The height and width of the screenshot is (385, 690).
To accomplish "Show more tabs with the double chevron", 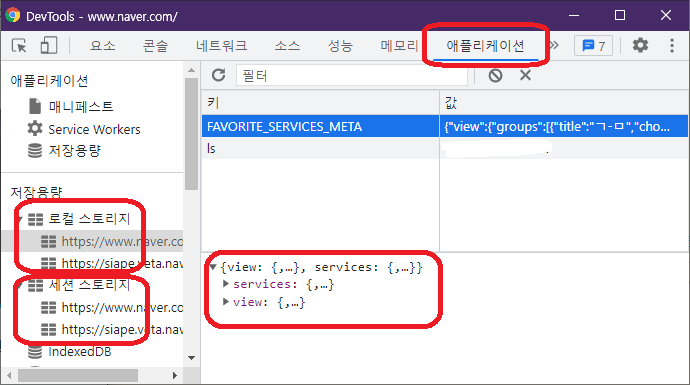I will (x=554, y=45).
